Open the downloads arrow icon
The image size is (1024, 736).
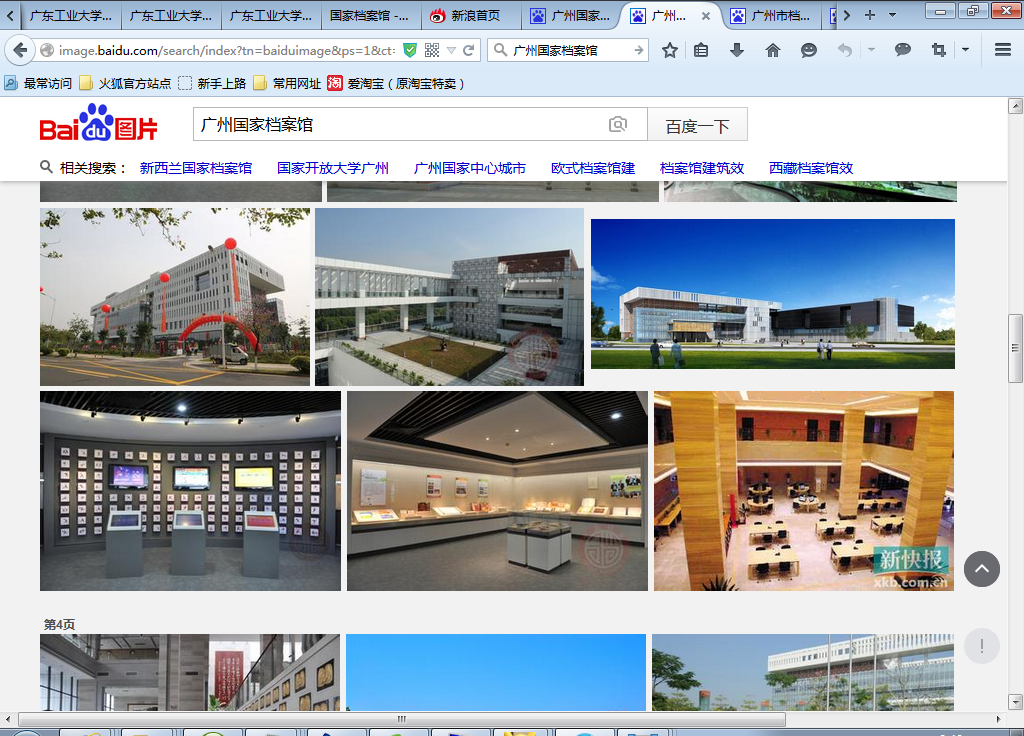[x=737, y=50]
